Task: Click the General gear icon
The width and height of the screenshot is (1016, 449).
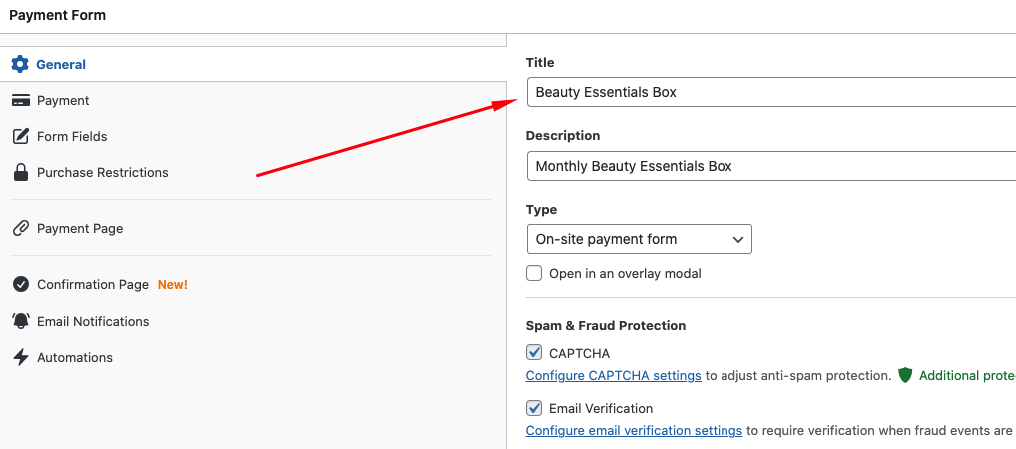Action: 20,64
